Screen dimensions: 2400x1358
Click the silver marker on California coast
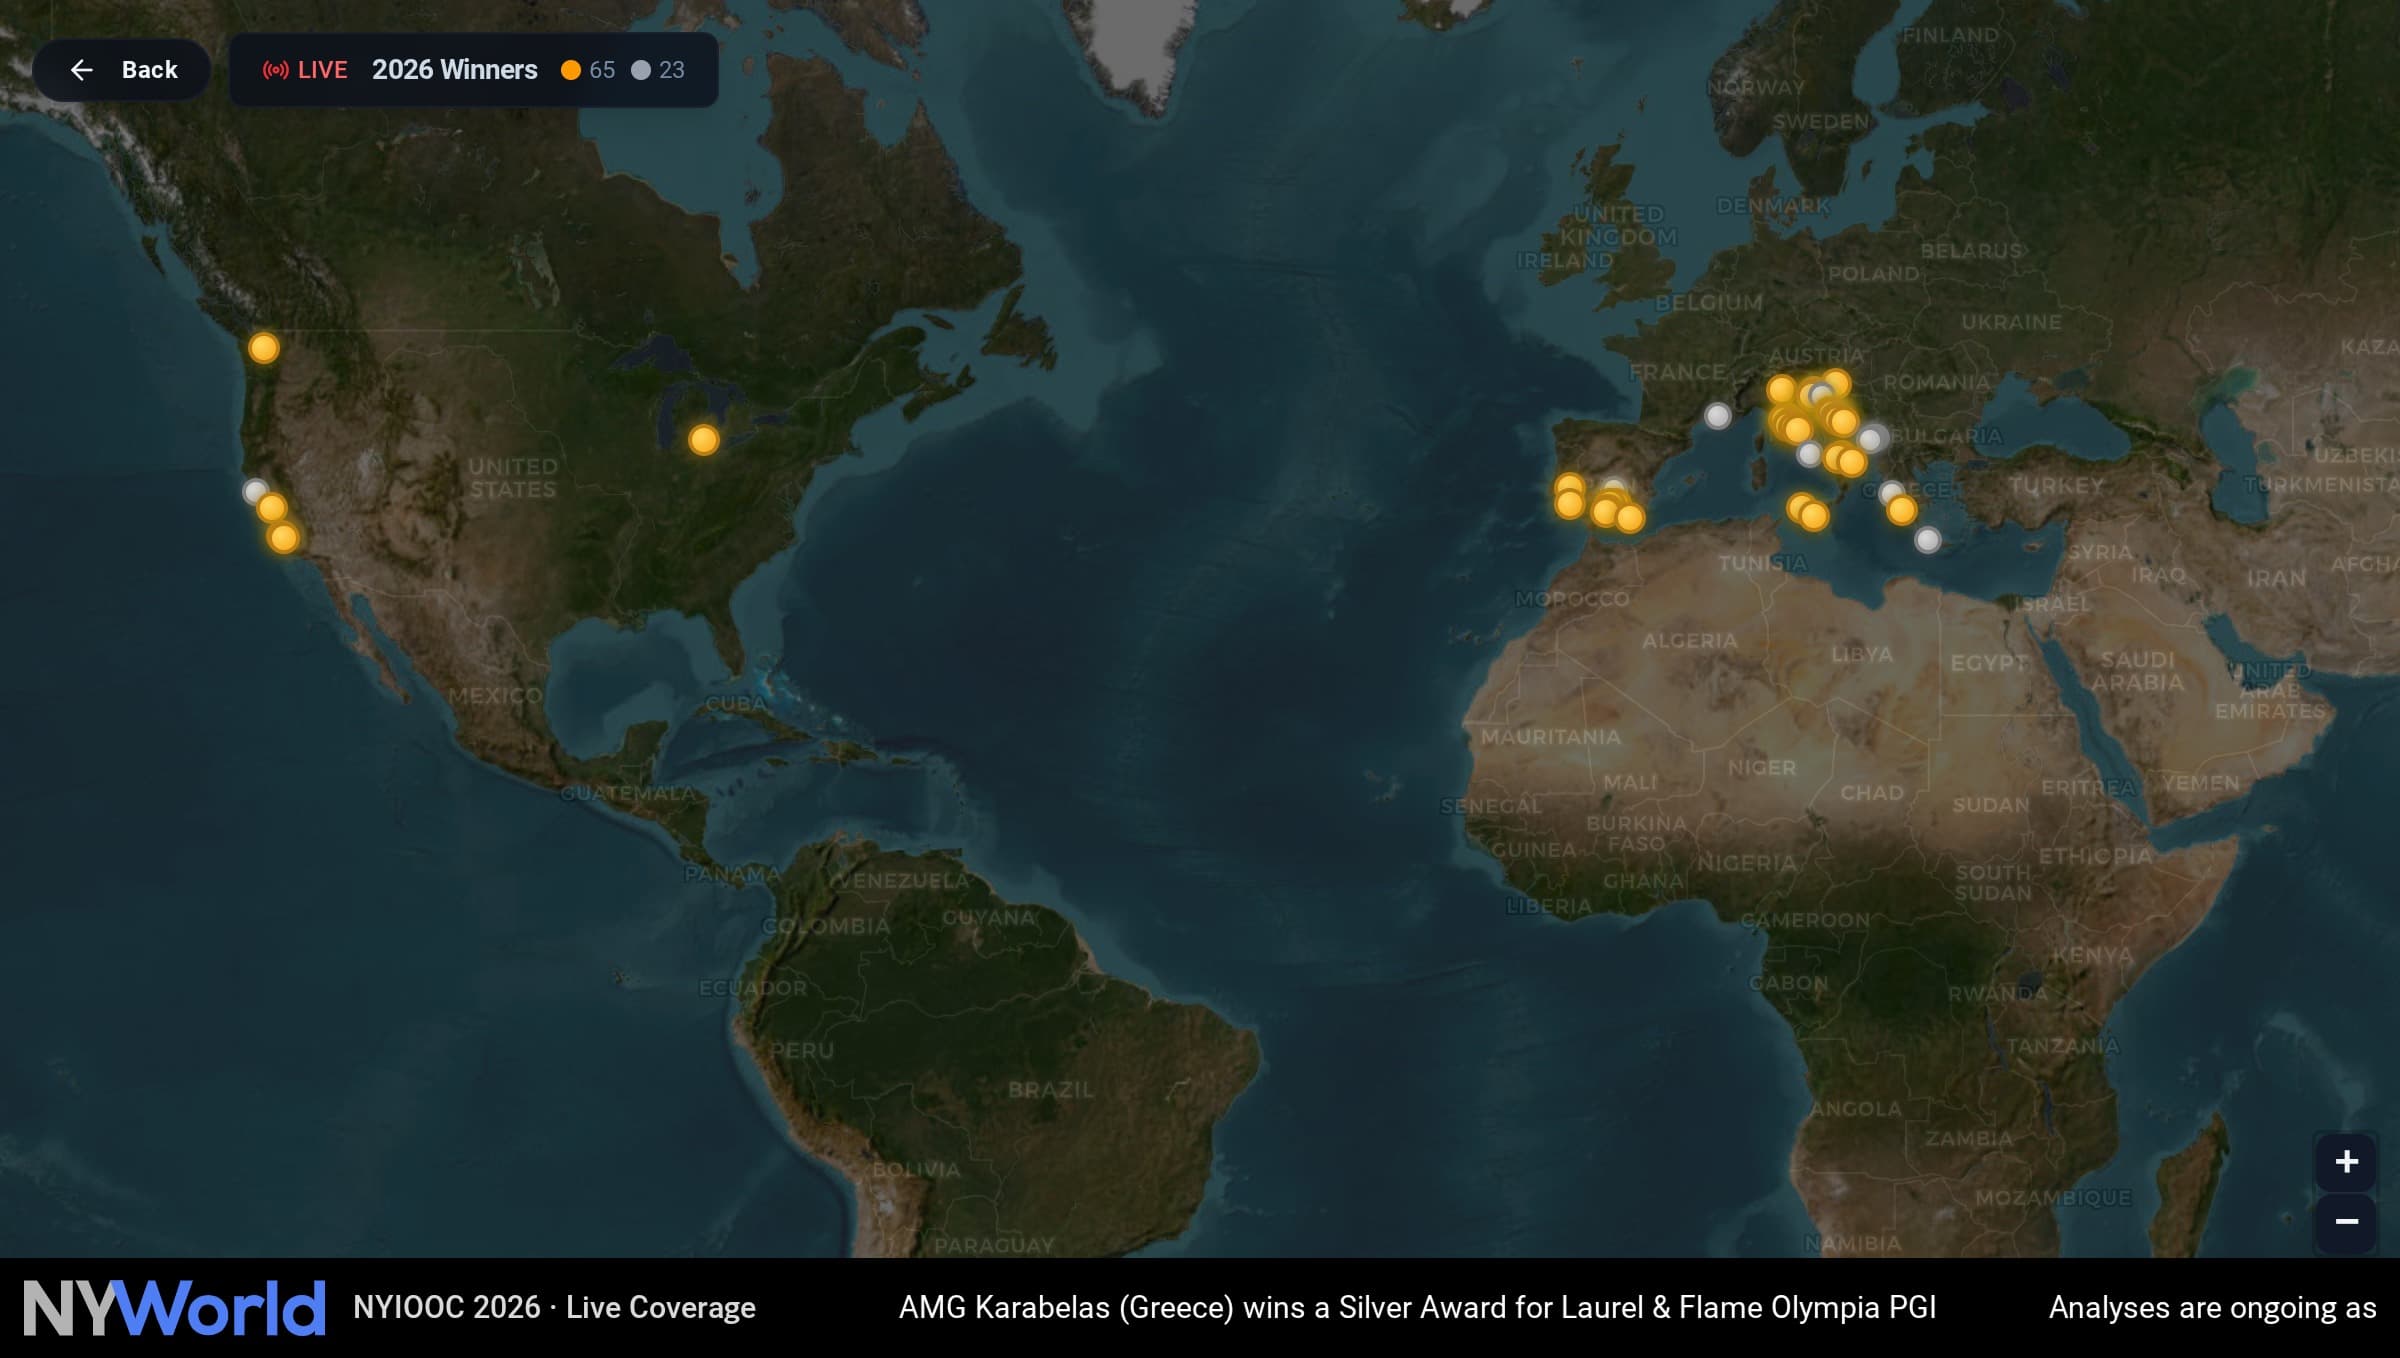tap(254, 490)
